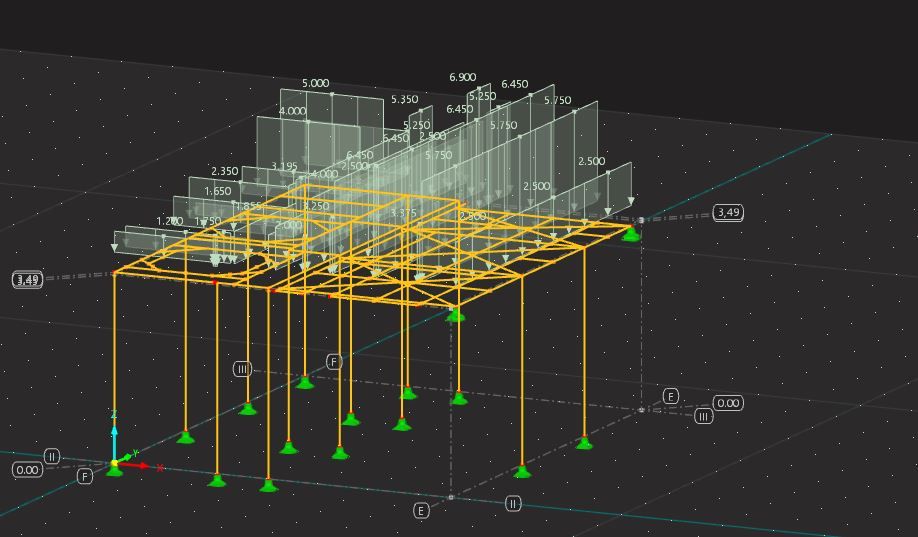918x537 pixels.
Task: Click the 6.900 load value label
Action: click(463, 77)
